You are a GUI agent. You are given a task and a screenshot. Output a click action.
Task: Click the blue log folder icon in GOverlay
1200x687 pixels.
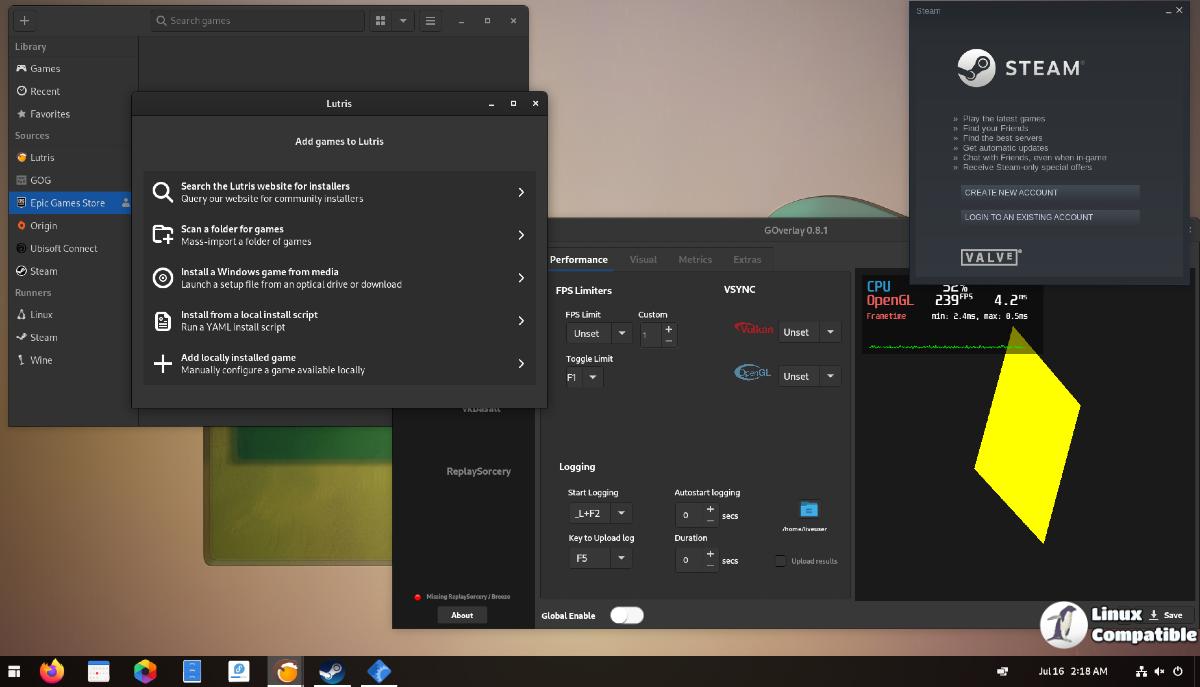click(x=809, y=509)
